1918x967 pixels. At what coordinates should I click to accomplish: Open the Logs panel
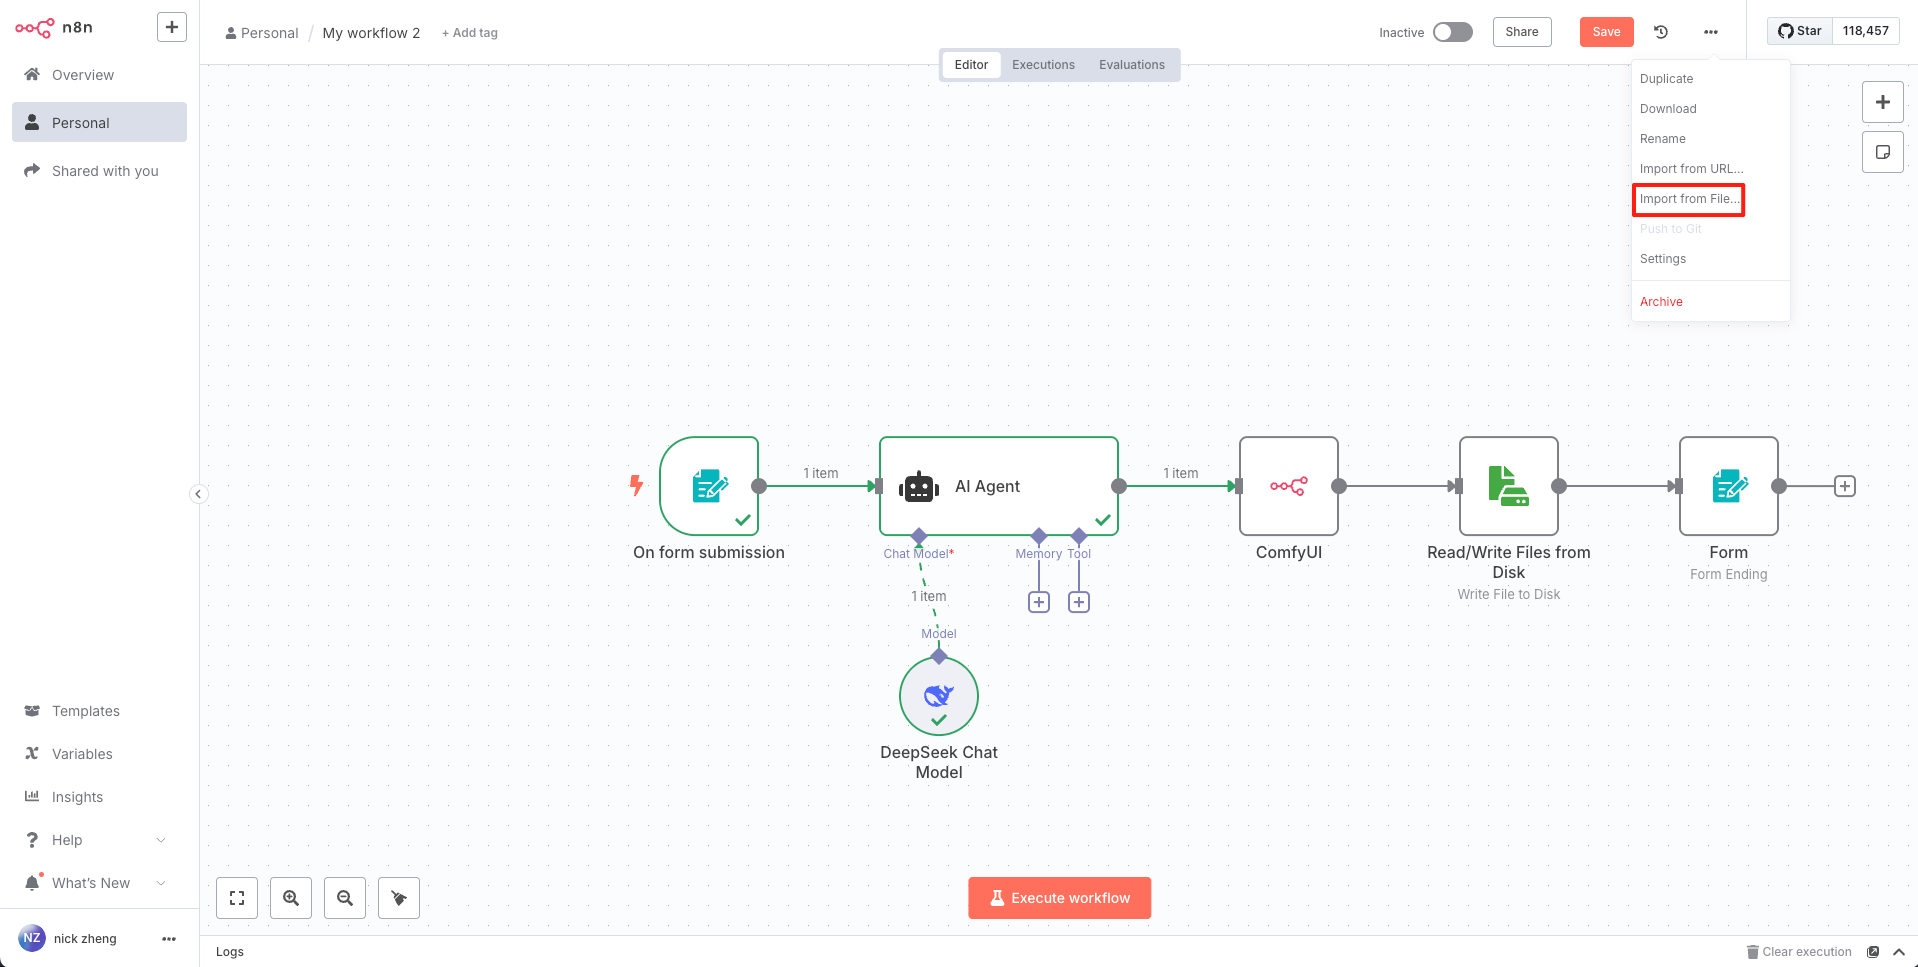(230, 952)
